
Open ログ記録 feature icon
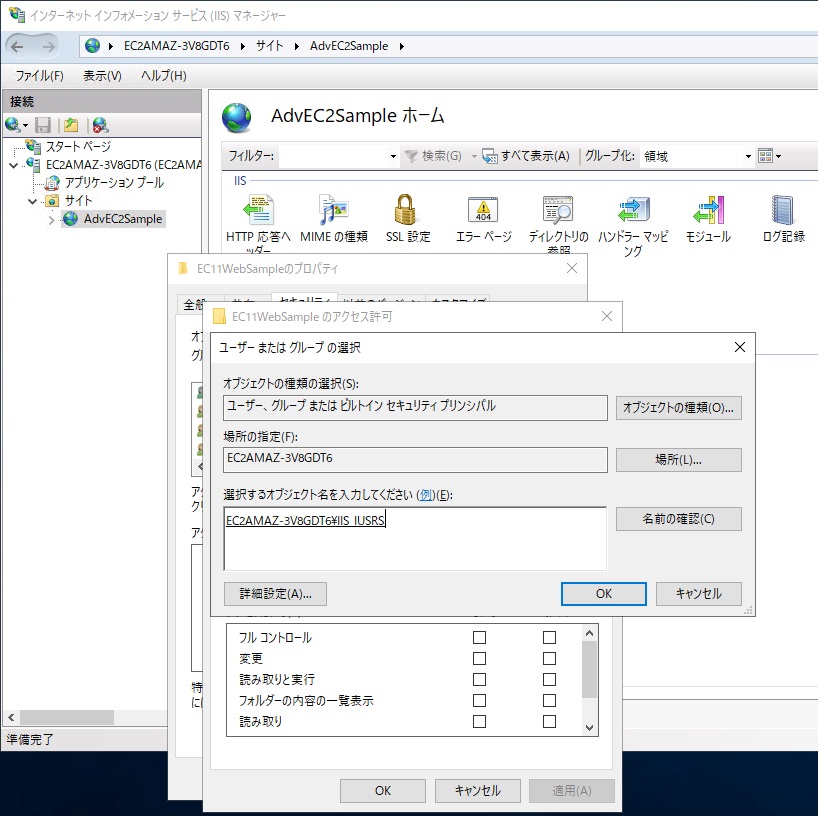point(782,210)
